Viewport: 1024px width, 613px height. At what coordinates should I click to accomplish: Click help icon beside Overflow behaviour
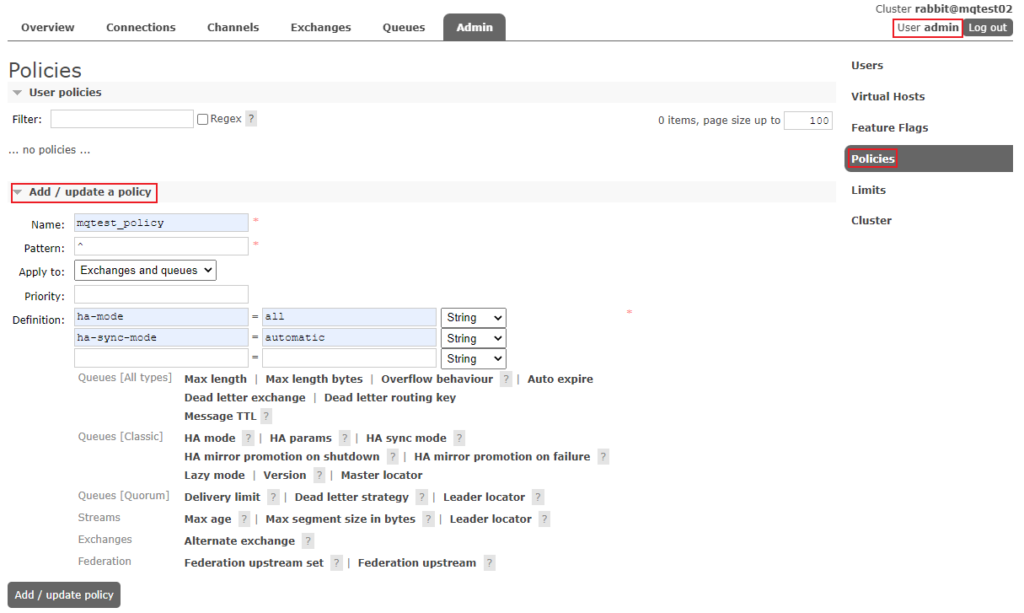point(506,380)
